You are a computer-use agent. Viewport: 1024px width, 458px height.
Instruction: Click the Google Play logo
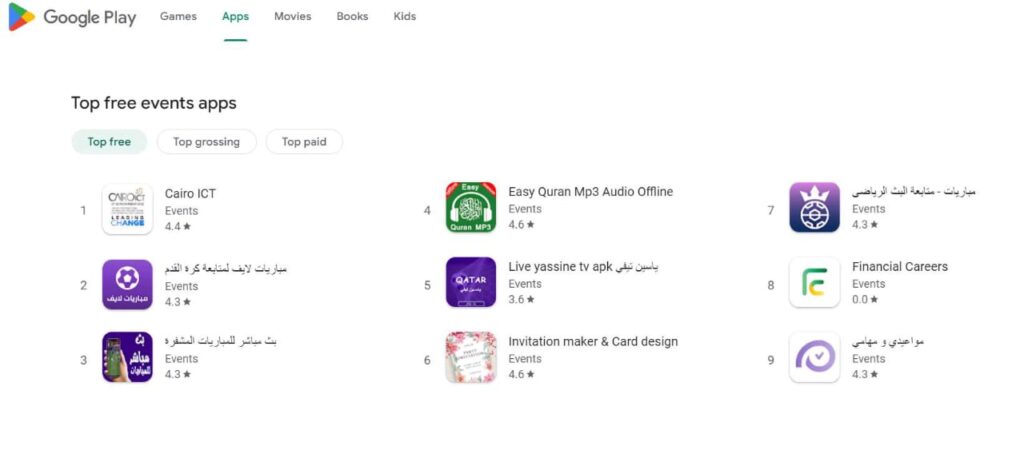(x=72, y=17)
